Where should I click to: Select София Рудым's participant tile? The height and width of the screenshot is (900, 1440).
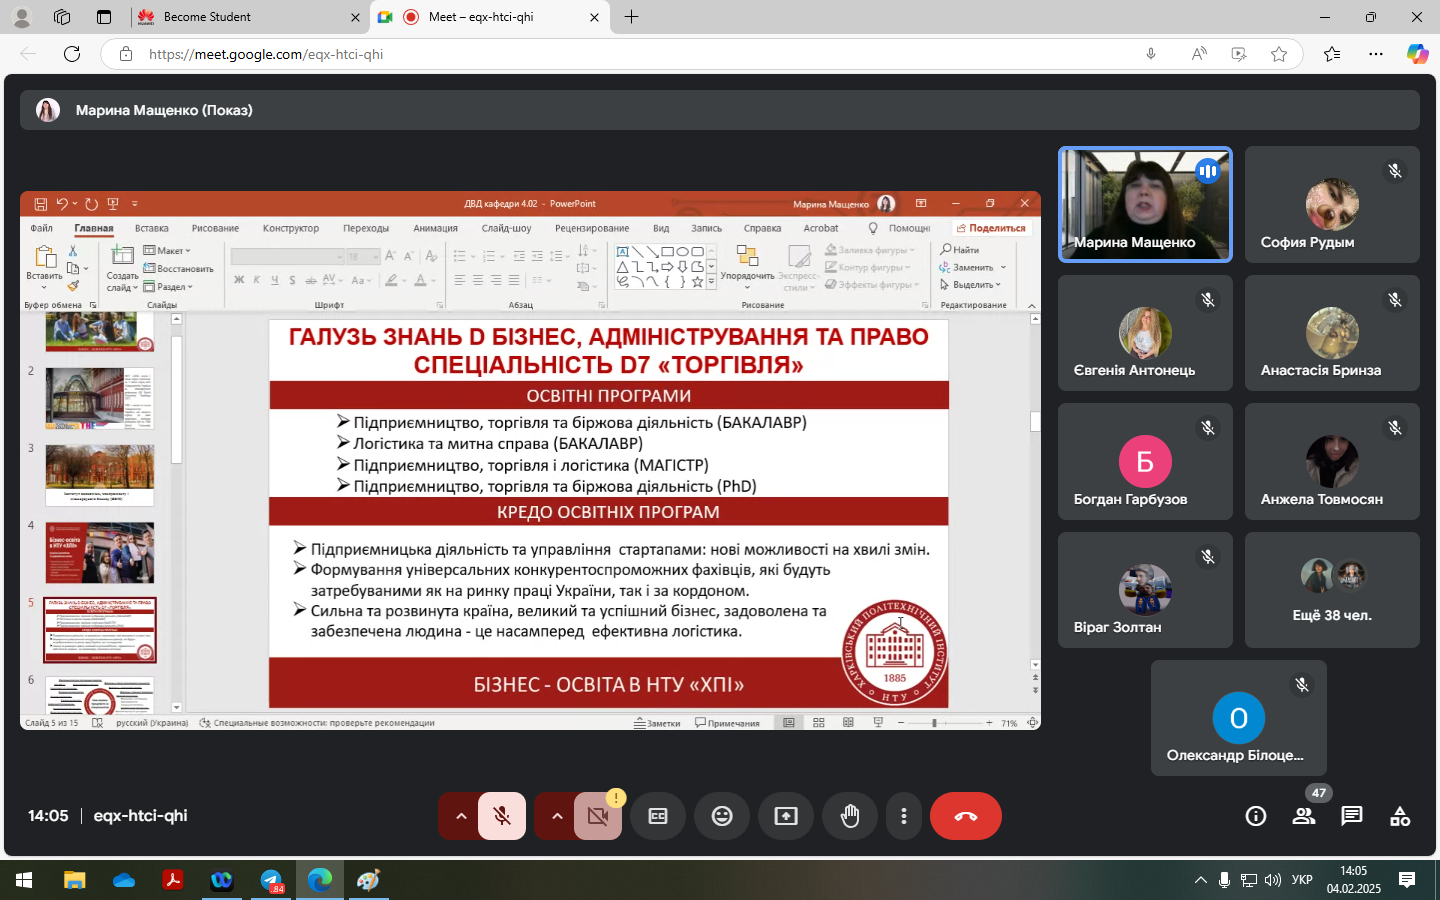pyautogui.click(x=1332, y=204)
